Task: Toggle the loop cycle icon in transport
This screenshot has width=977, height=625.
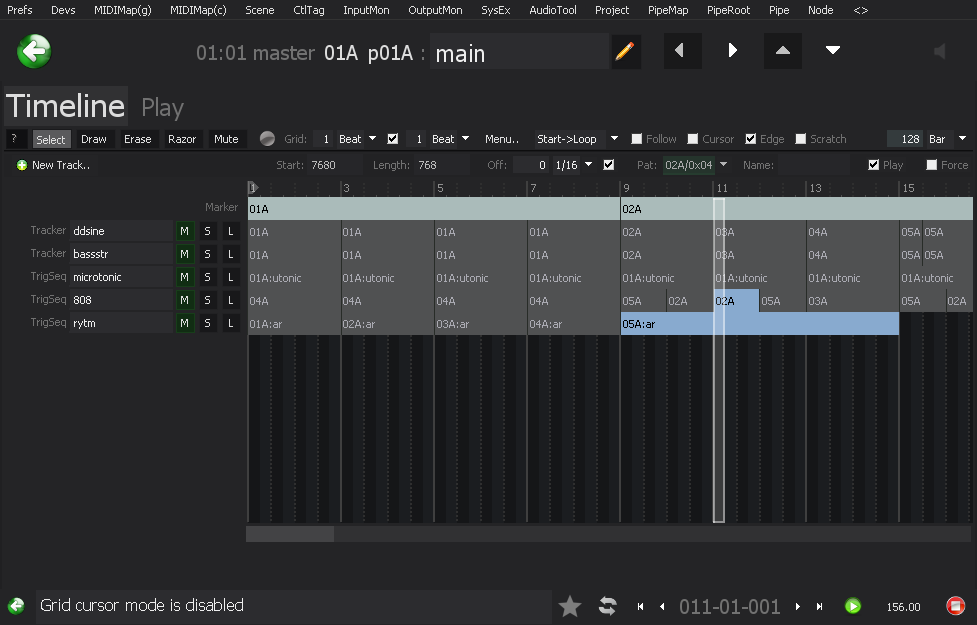Action: (607, 606)
